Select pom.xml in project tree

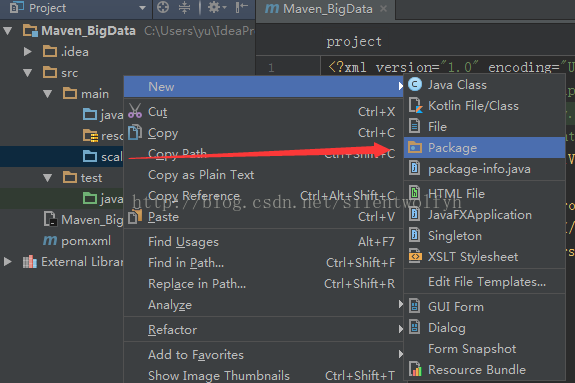click(x=86, y=241)
